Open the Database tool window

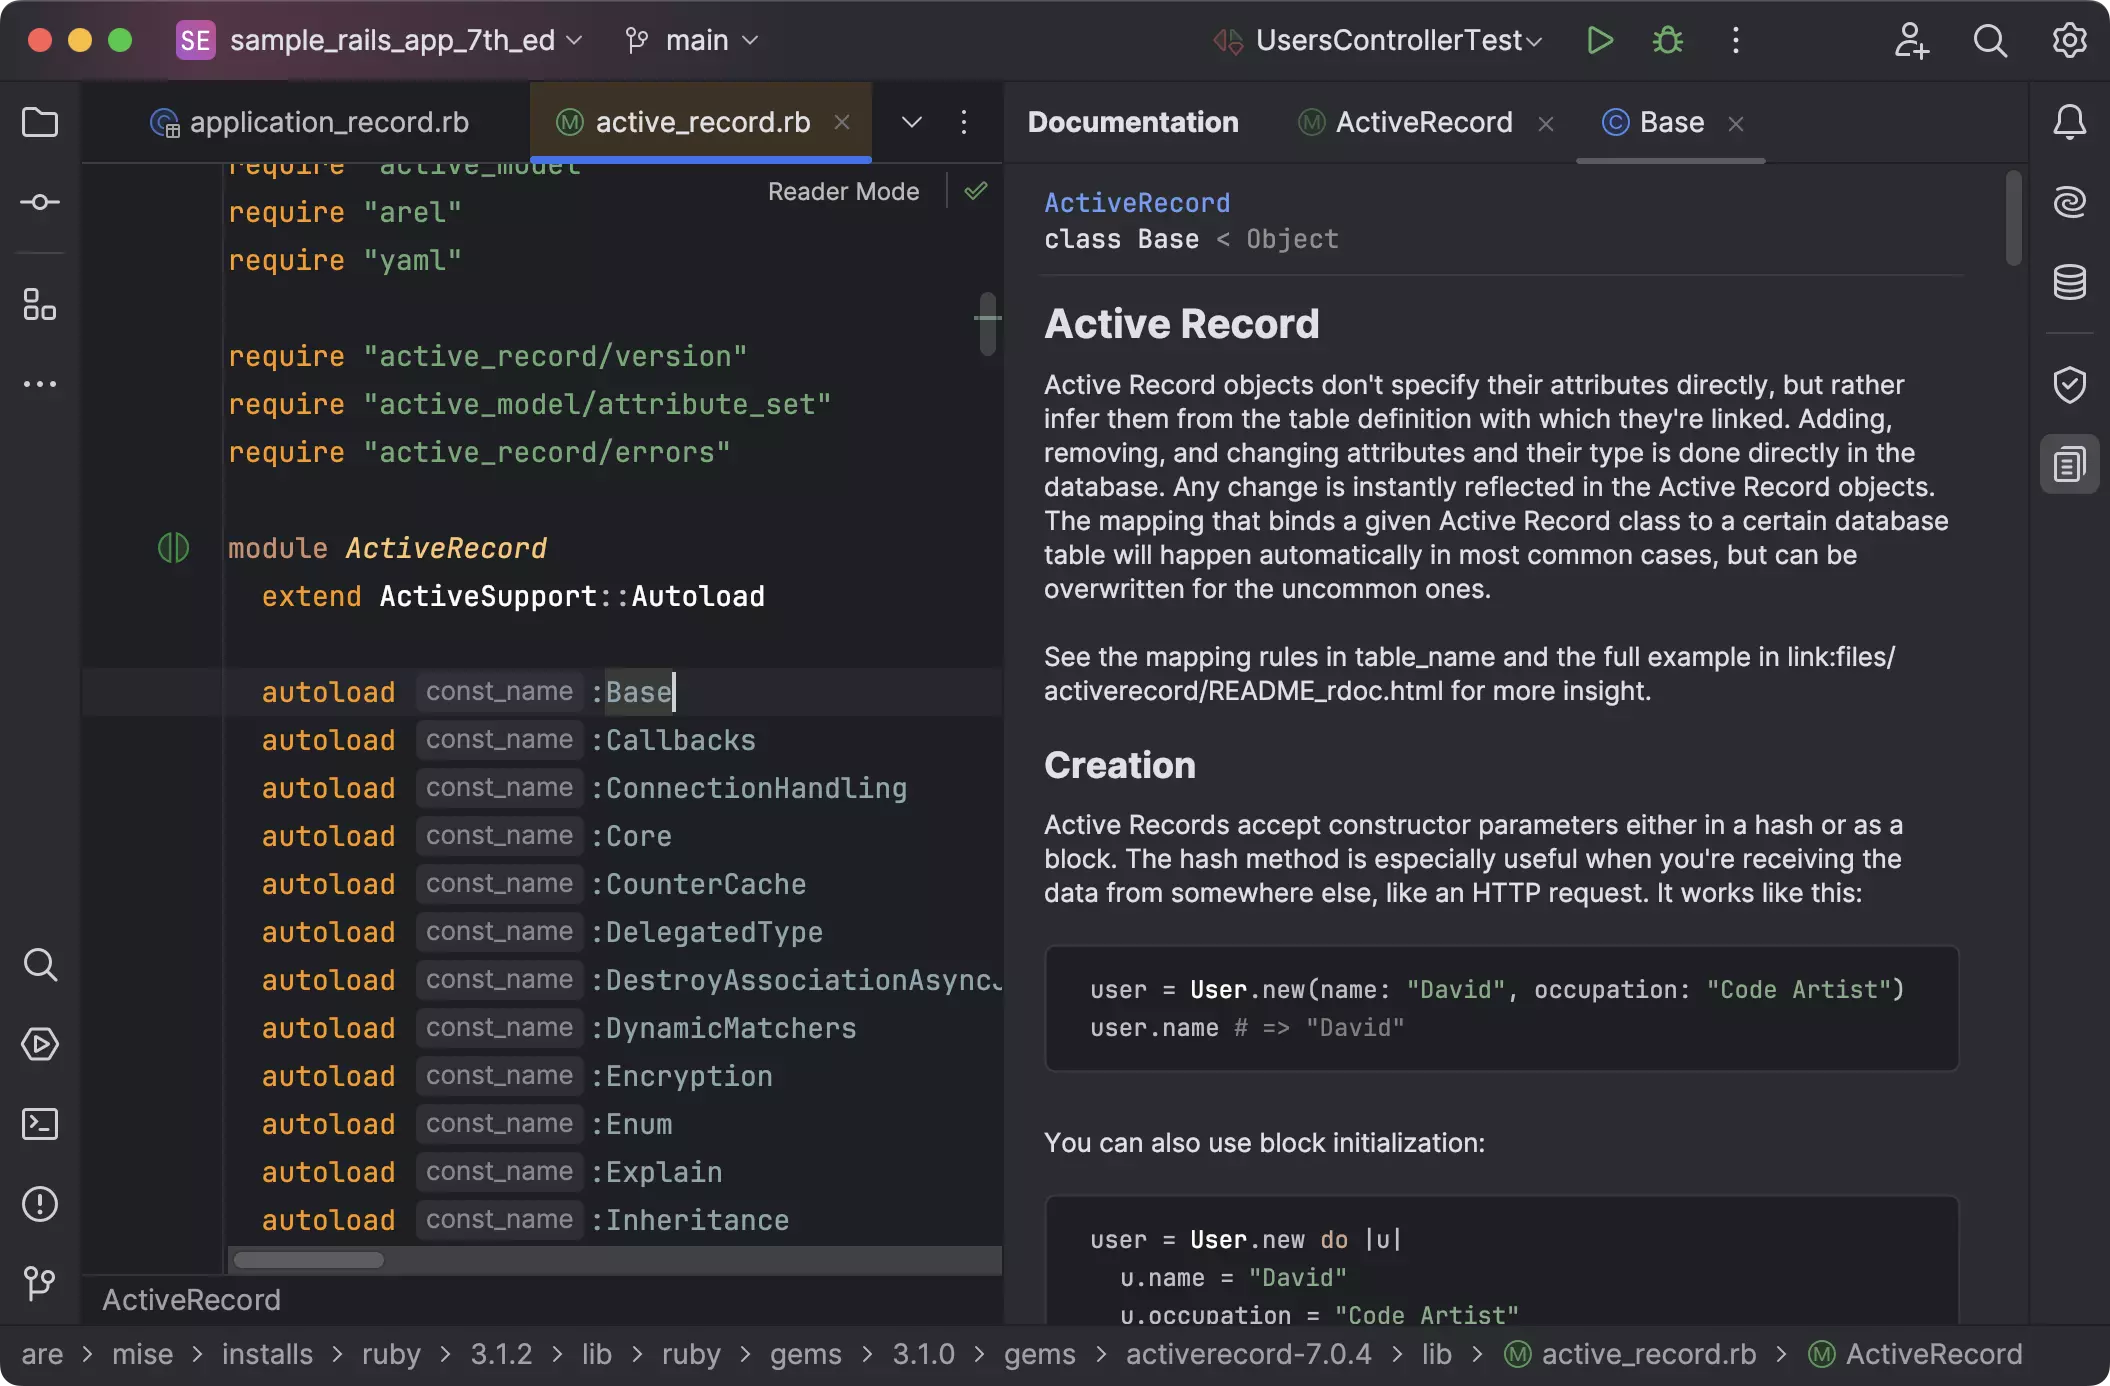[x=2069, y=283]
